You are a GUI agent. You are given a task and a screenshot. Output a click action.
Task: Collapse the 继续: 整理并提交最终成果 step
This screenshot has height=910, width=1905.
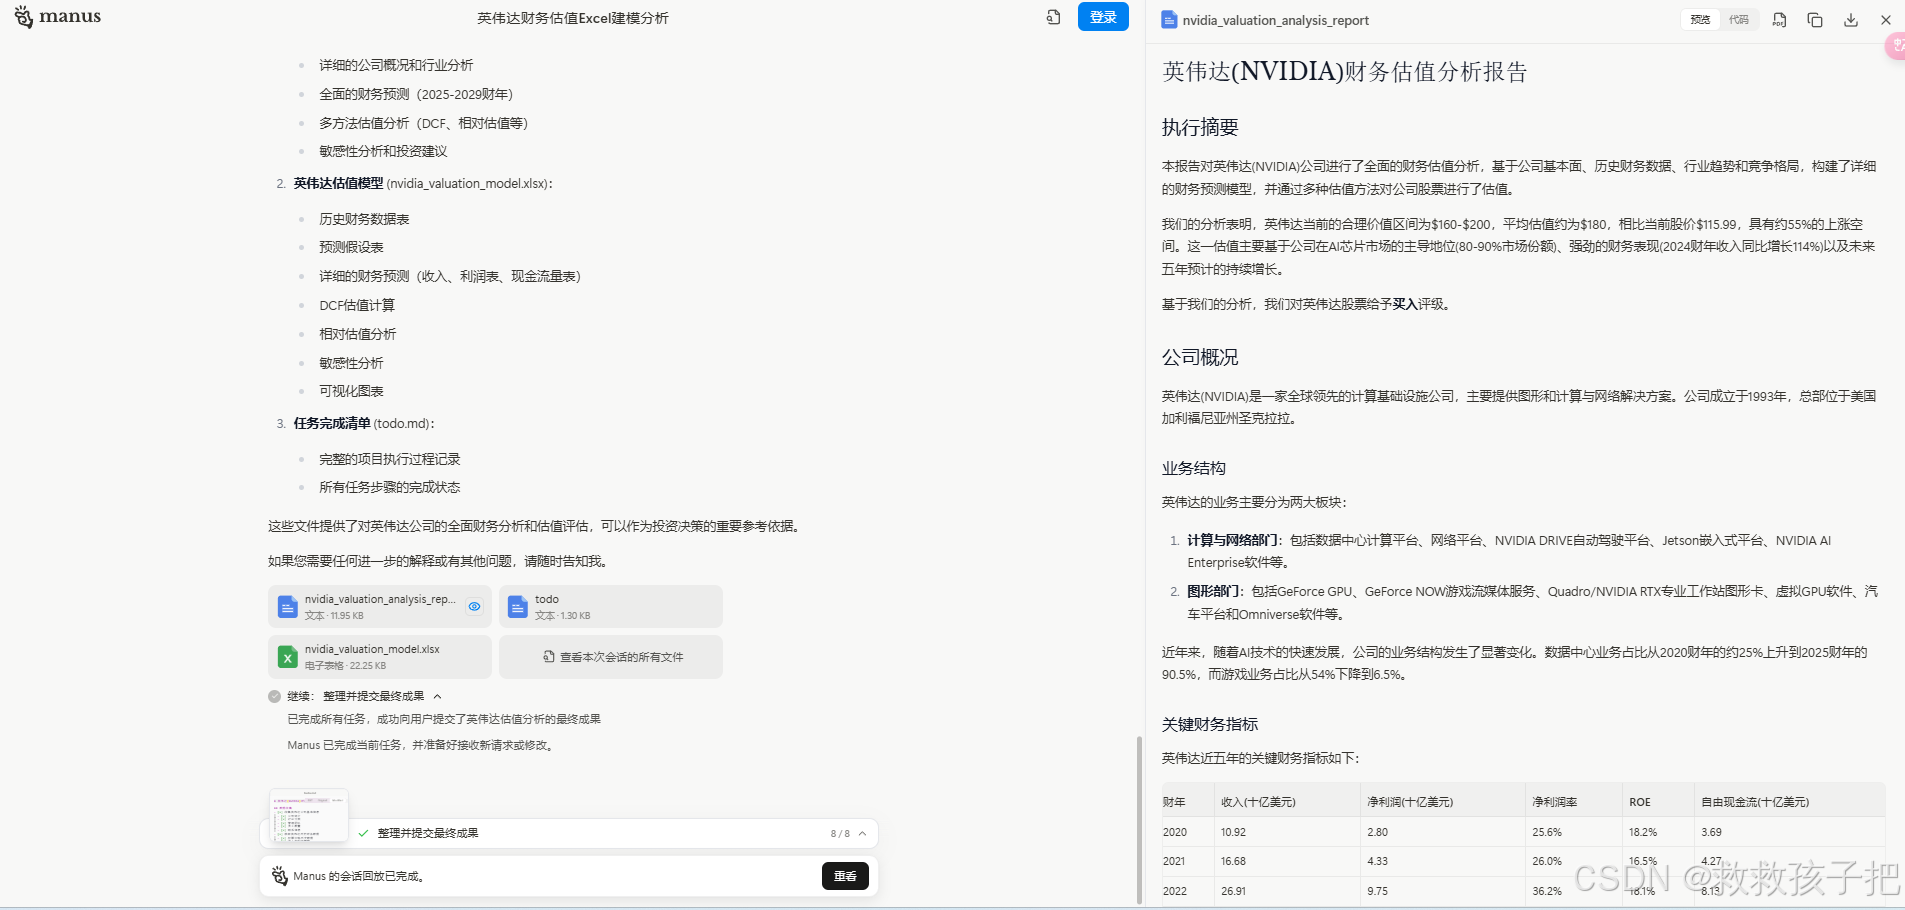click(x=437, y=696)
